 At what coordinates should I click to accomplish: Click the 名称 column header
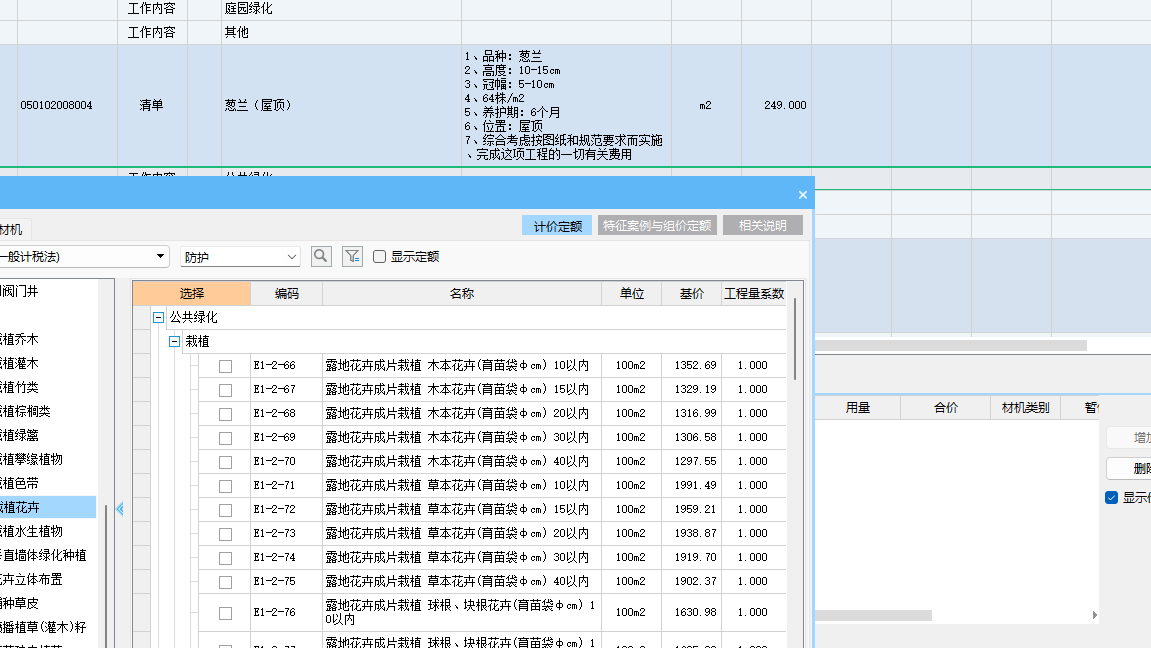pyautogui.click(x=462, y=294)
